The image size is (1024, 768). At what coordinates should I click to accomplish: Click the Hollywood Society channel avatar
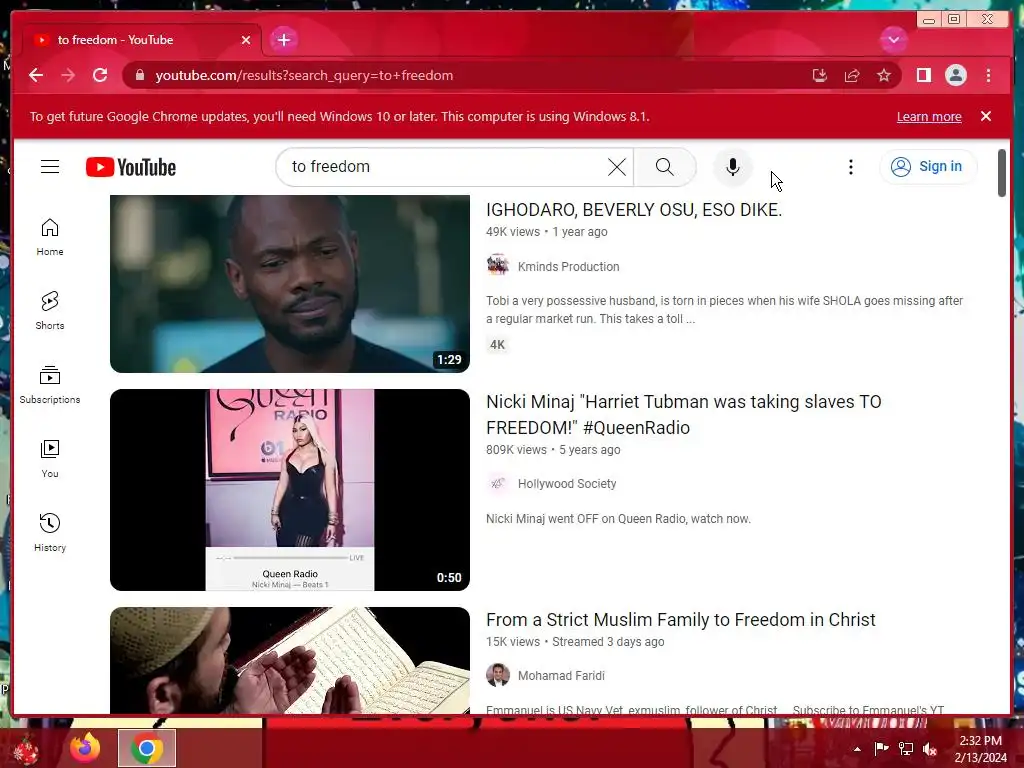point(498,484)
